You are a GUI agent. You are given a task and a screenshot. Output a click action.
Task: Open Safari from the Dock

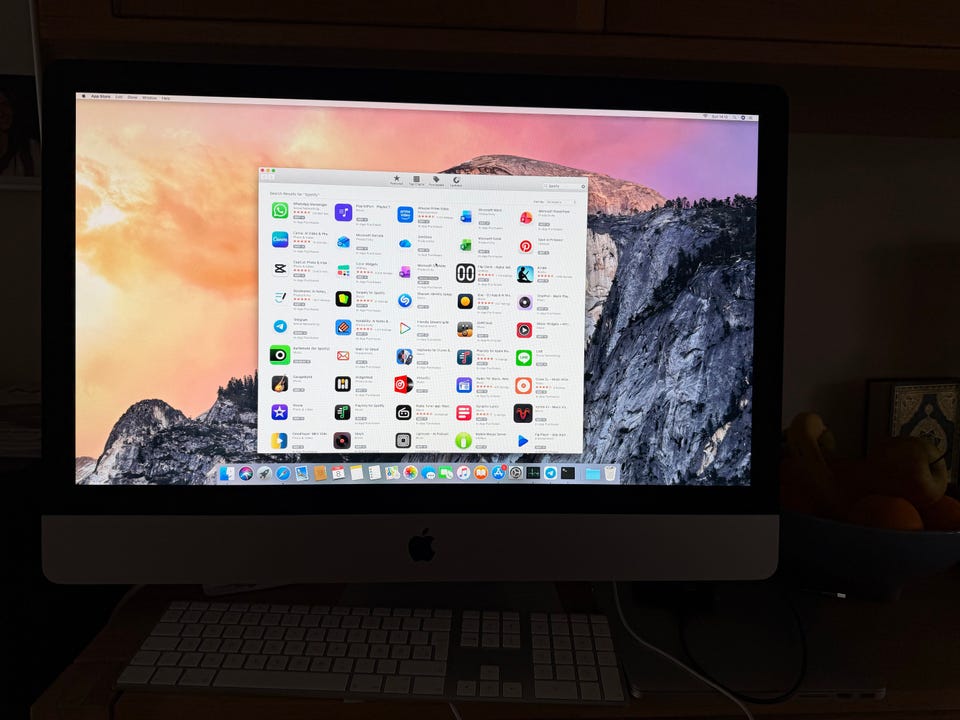tap(283, 473)
